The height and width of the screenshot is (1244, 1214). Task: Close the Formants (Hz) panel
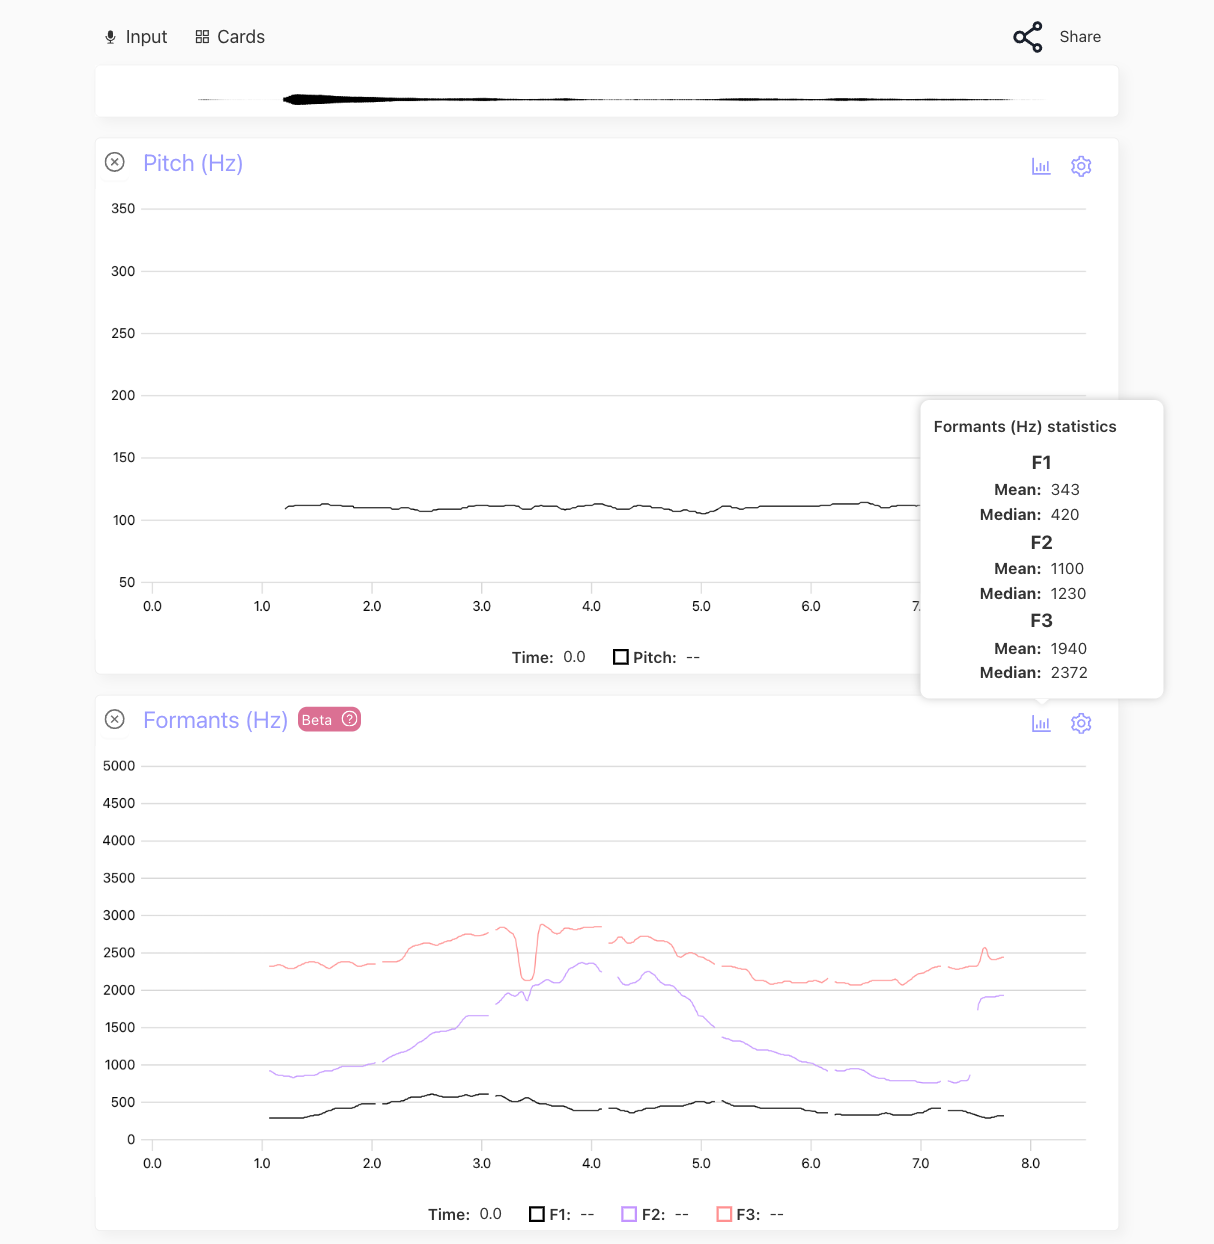click(x=115, y=719)
